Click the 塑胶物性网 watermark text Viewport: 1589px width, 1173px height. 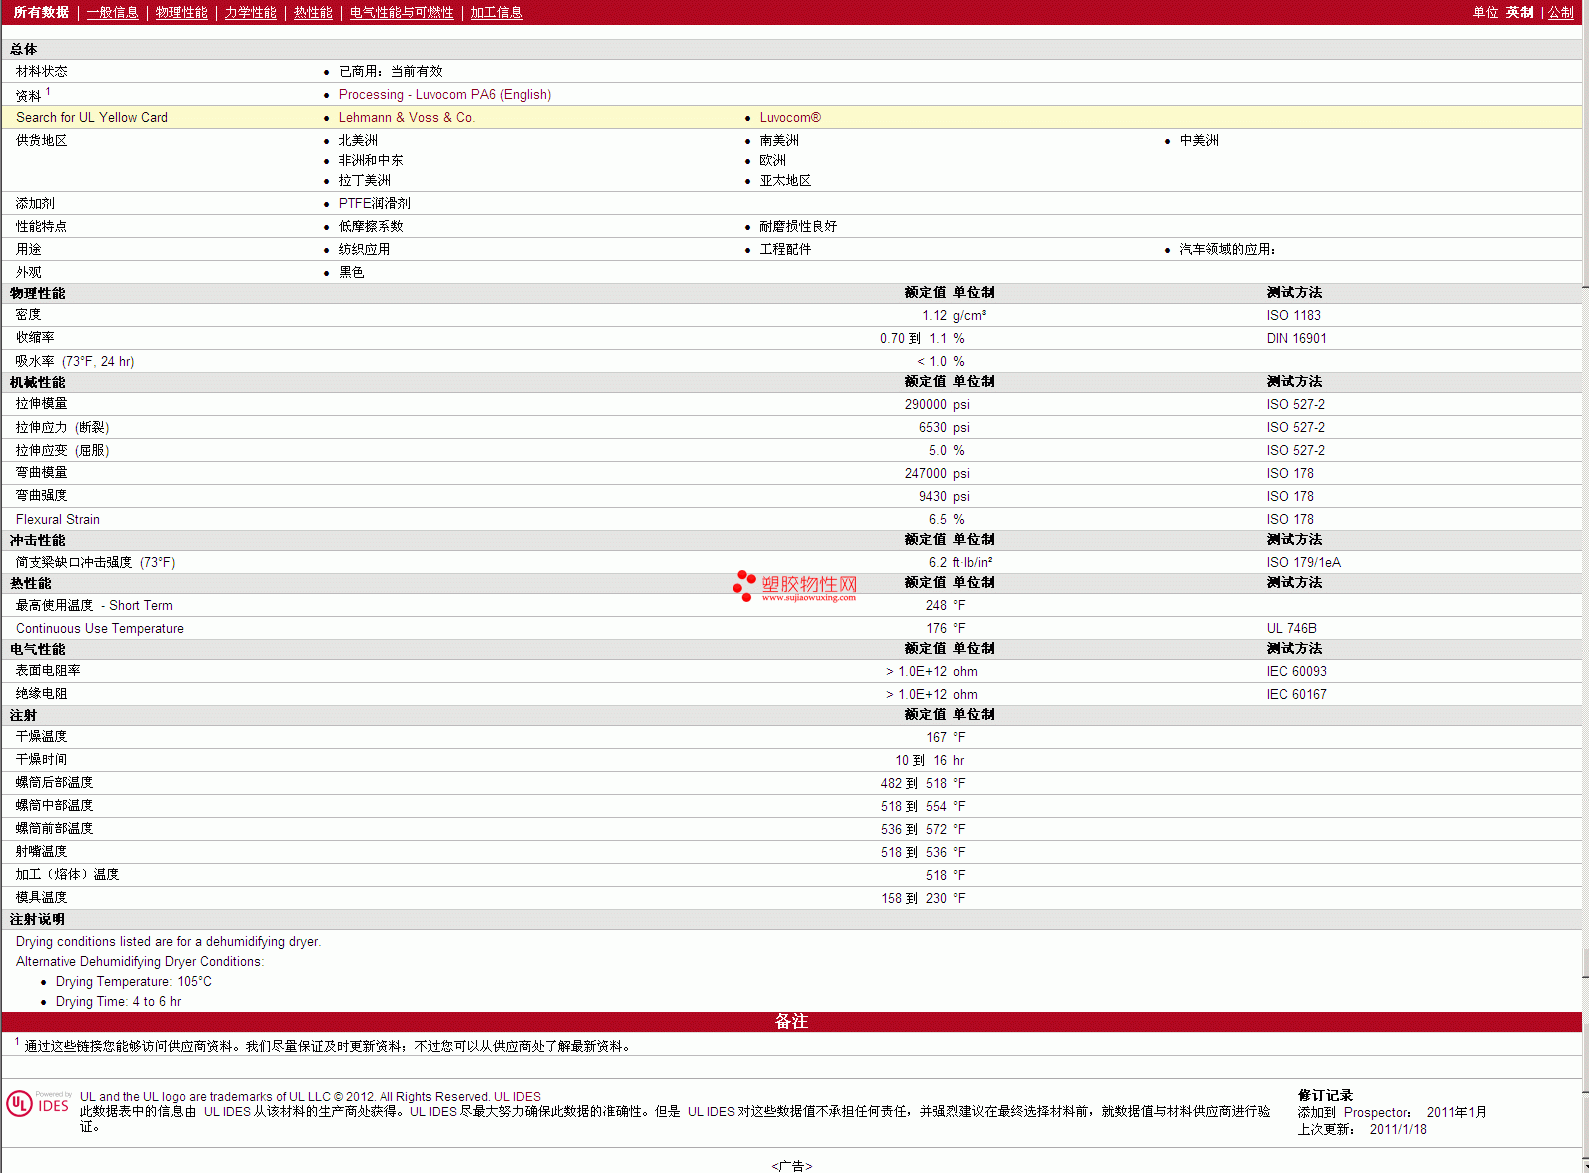point(809,584)
